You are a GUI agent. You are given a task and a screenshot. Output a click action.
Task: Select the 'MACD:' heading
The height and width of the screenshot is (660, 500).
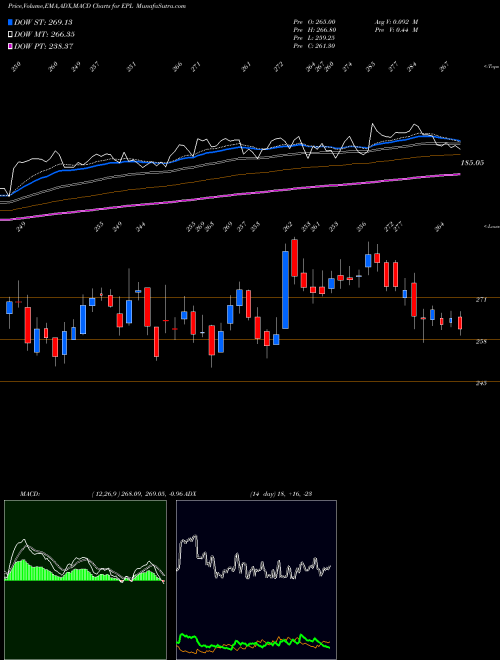coord(30,494)
